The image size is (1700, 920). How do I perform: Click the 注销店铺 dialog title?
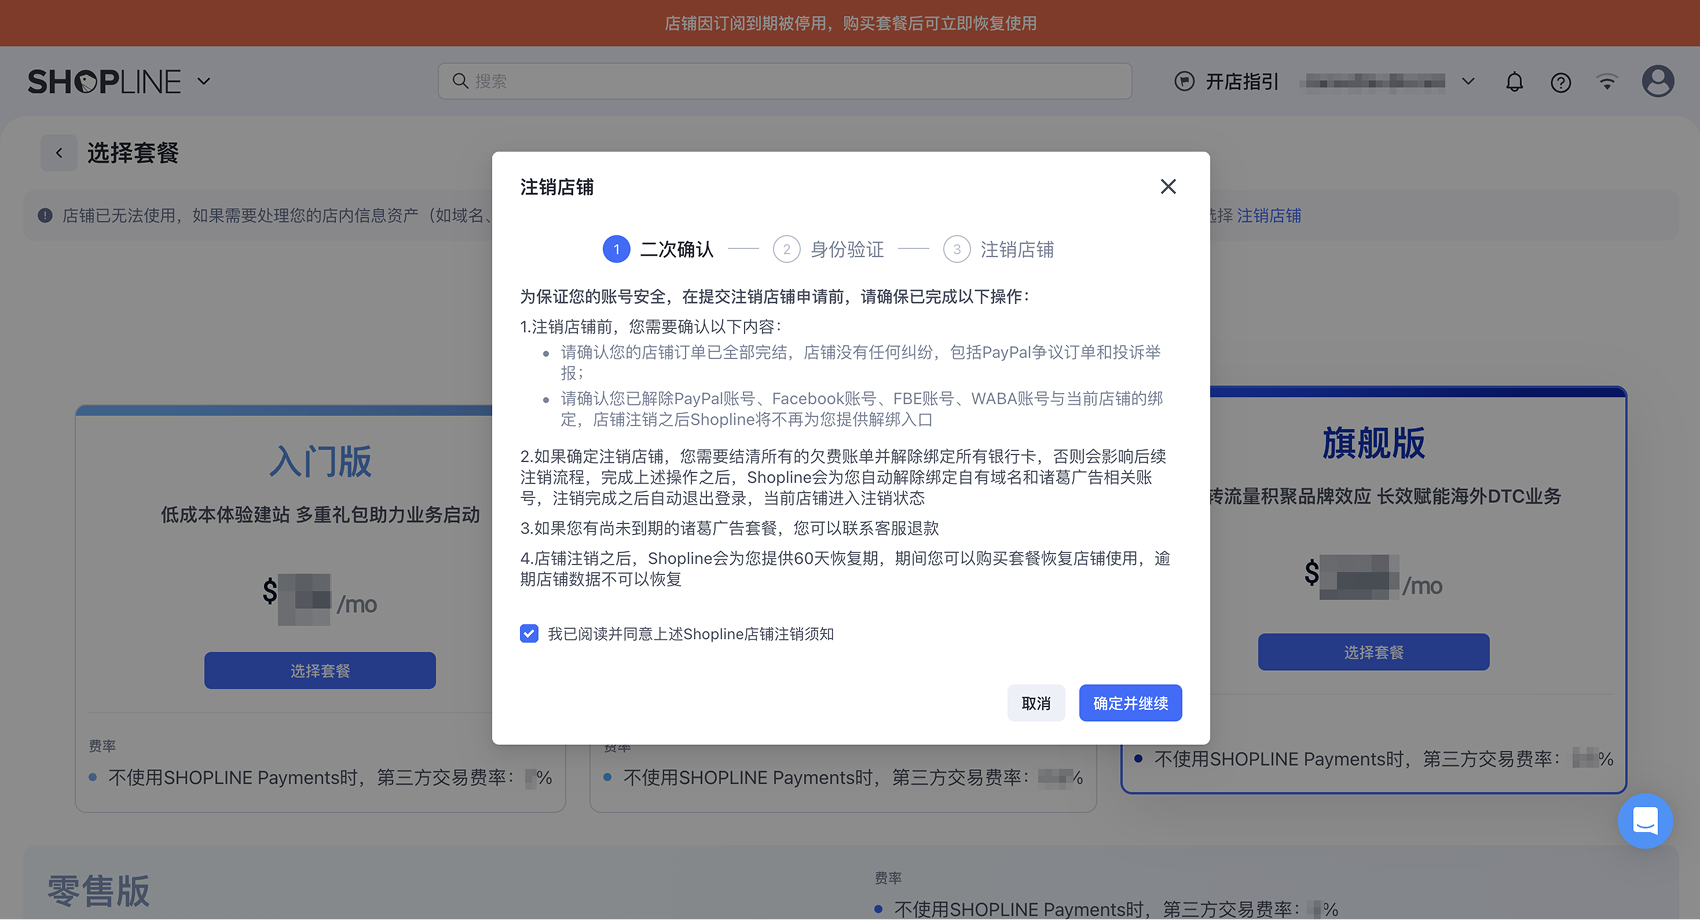tap(557, 187)
